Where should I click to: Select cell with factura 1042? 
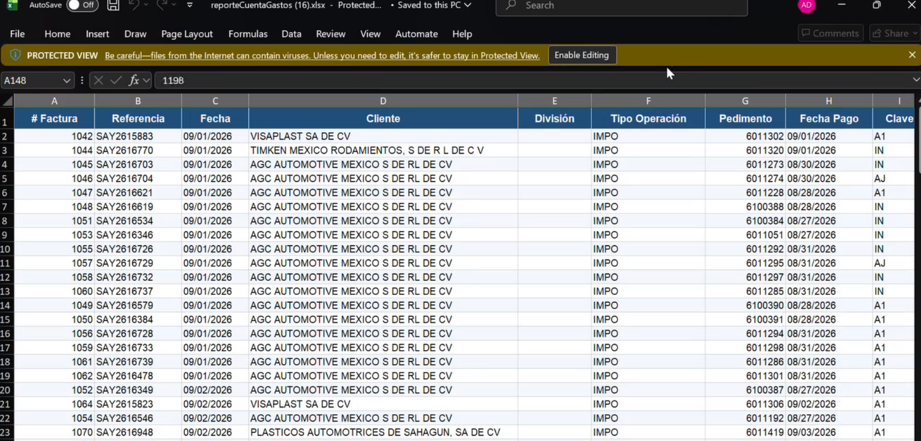point(54,136)
